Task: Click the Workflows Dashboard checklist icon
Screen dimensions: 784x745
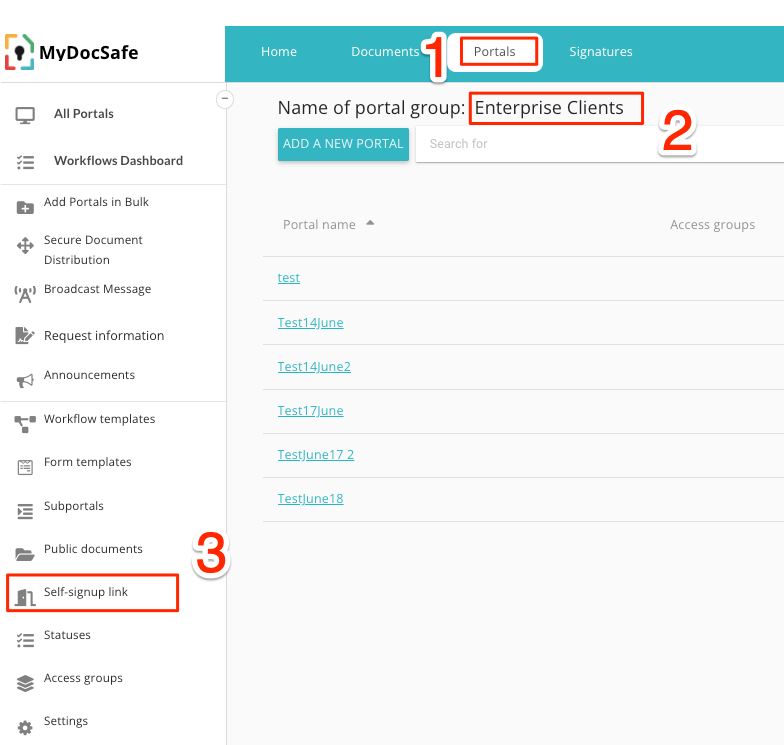Action: click(x=25, y=161)
